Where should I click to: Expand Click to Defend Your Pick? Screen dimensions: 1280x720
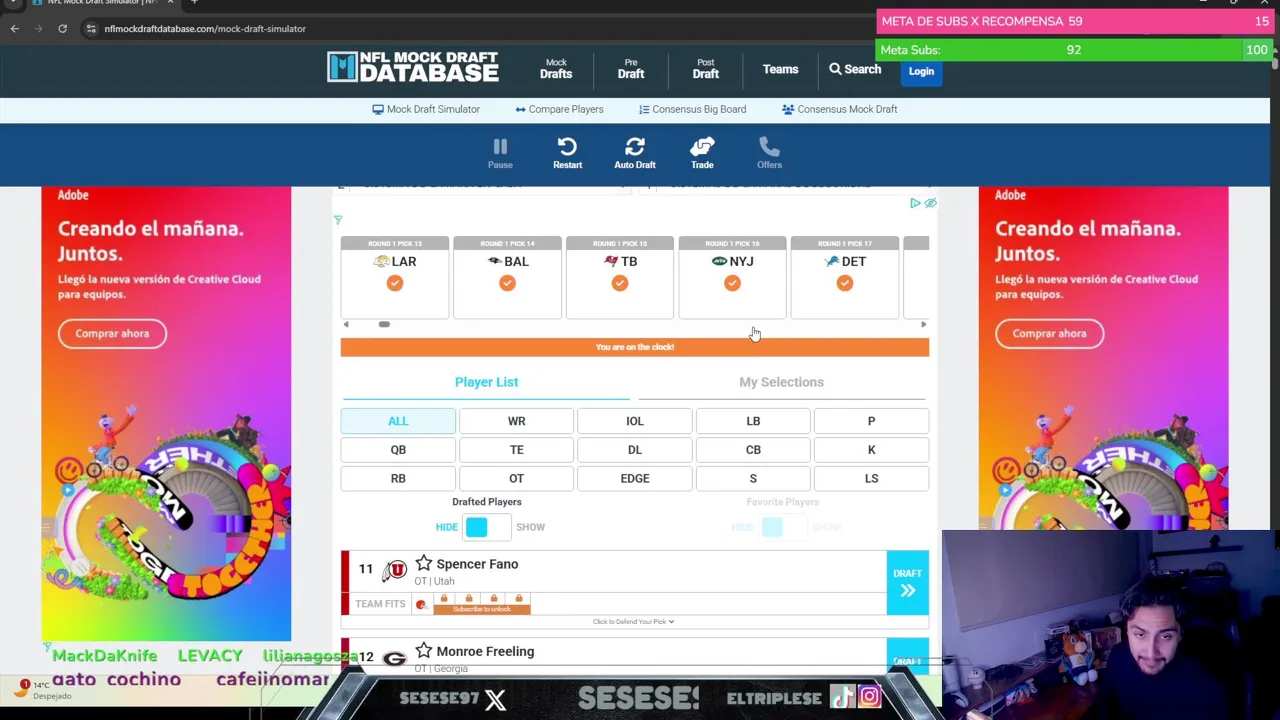pos(633,622)
